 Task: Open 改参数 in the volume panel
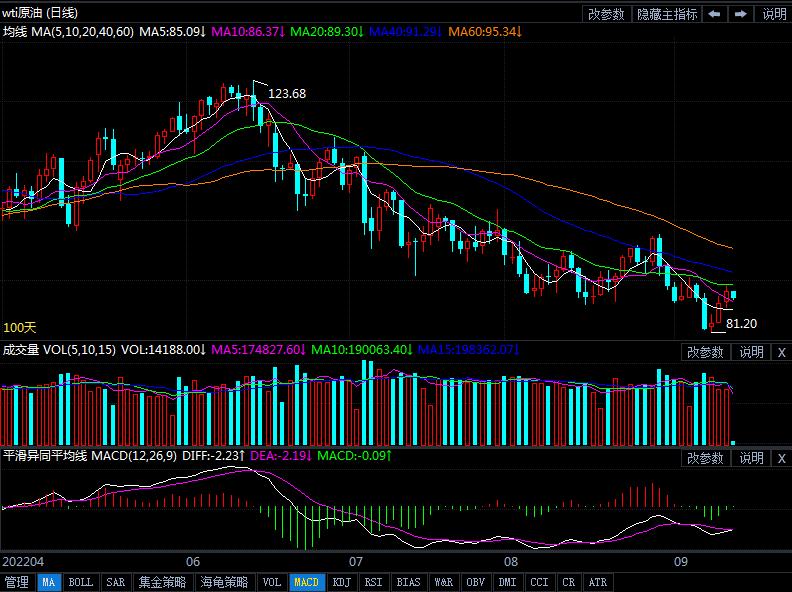tap(705, 352)
